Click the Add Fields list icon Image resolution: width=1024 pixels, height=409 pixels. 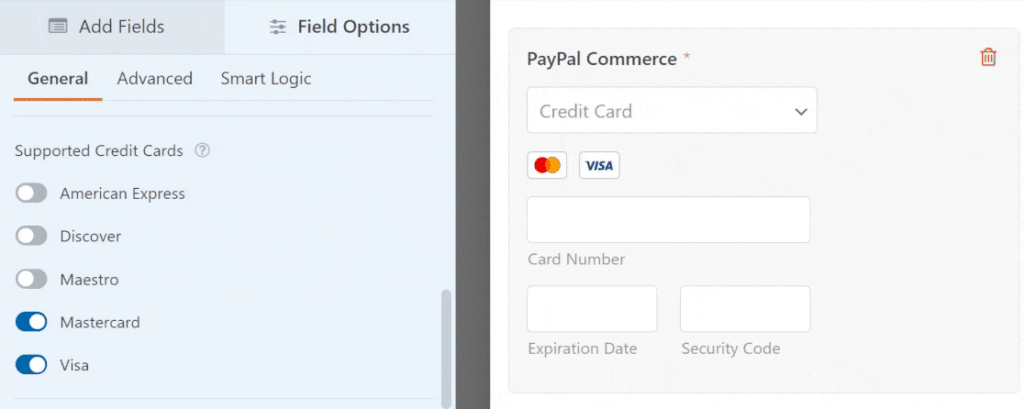[57, 27]
